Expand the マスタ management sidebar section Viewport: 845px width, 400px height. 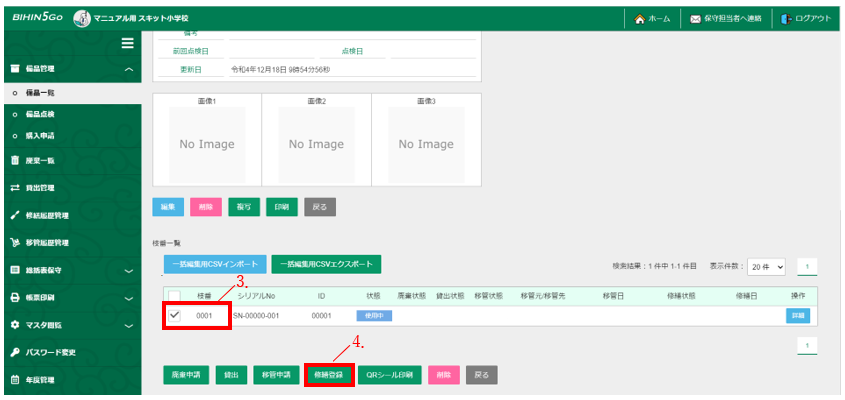(128, 325)
